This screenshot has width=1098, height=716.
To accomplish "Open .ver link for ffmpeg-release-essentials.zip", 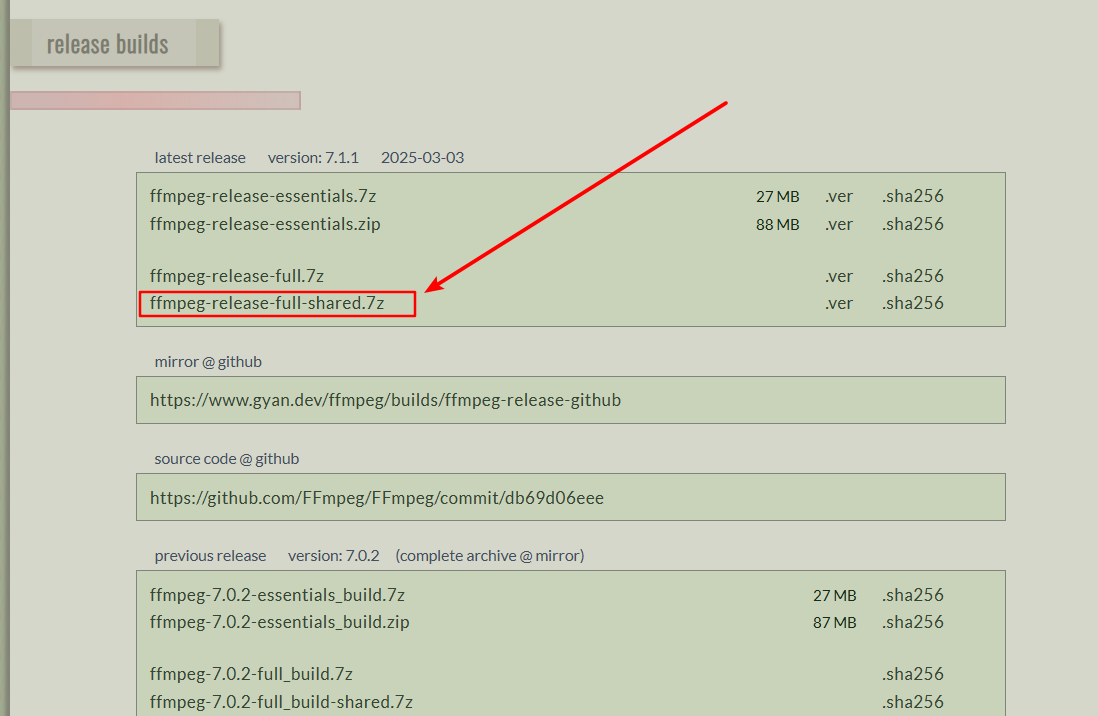I will (x=839, y=224).
